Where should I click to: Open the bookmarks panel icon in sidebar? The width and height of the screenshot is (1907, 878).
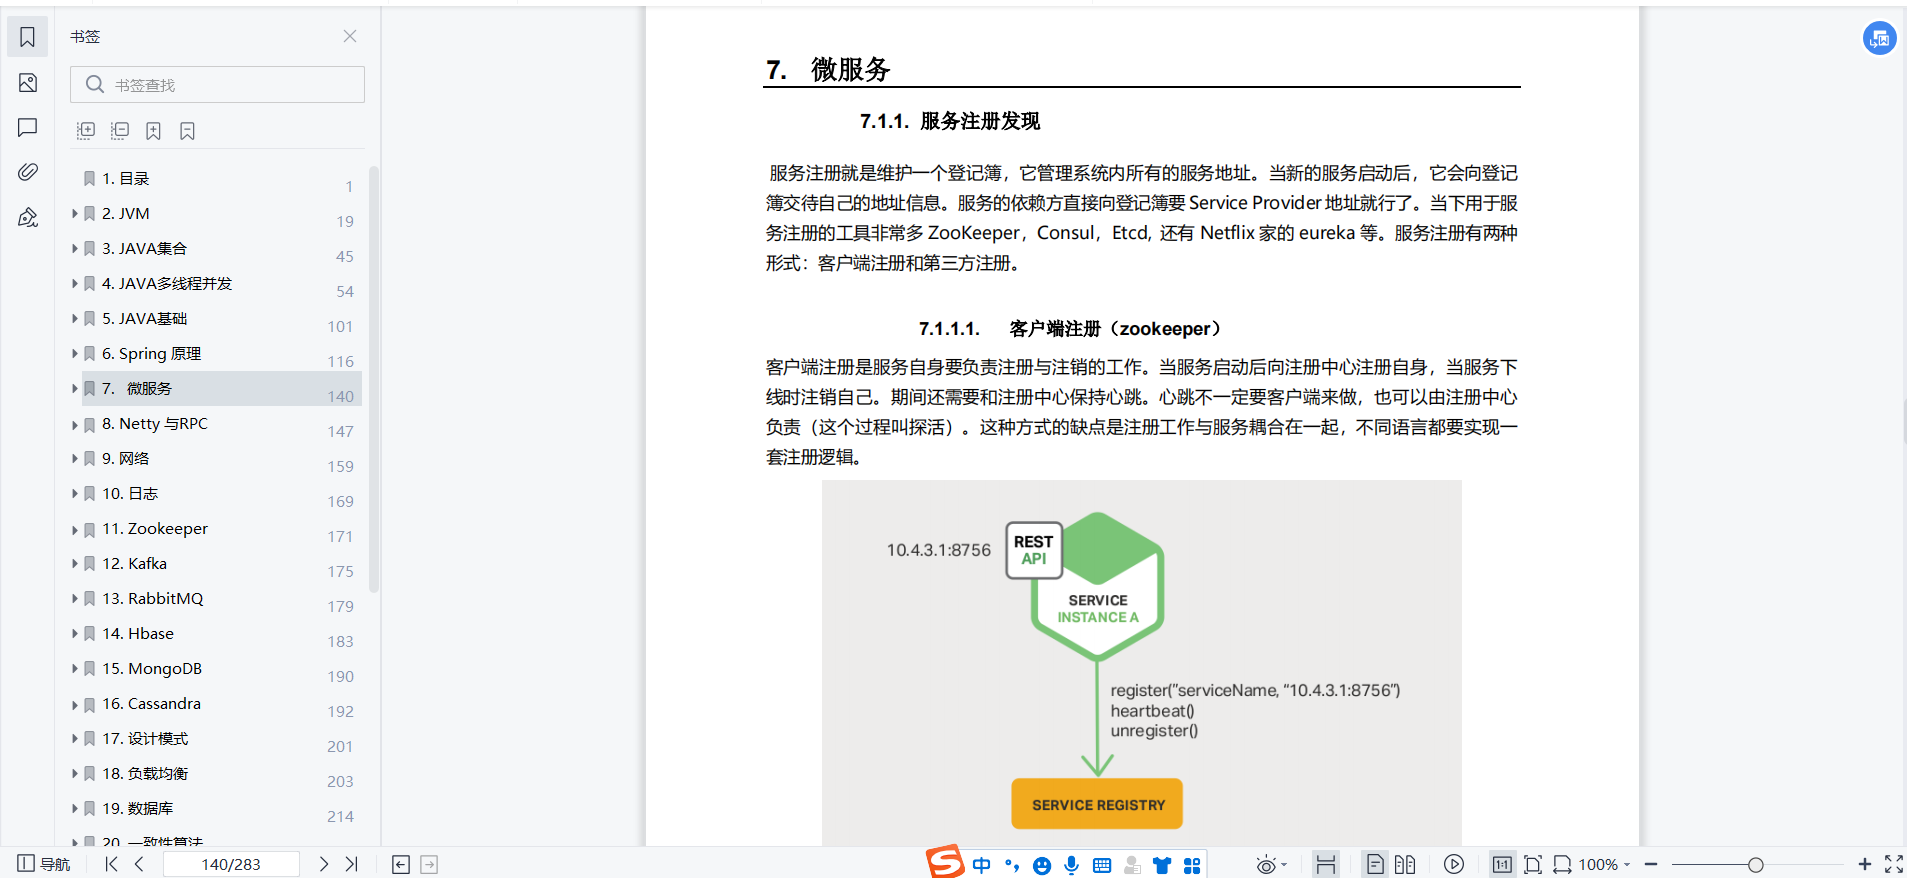[x=28, y=37]
